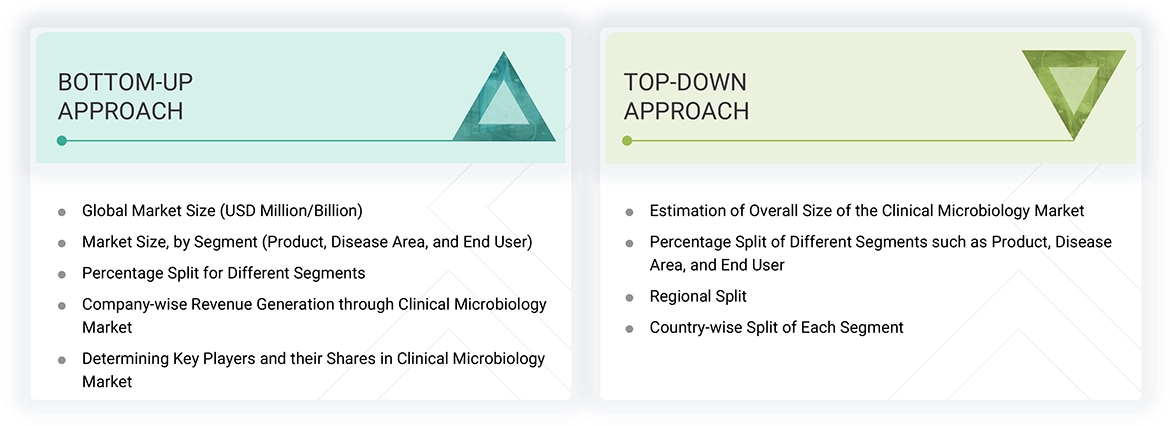The width and height of the screenshot is (1170, 426).
Task: Click Global Market Size (USD Million/Billion) text
Action: (x=222, y=211)
